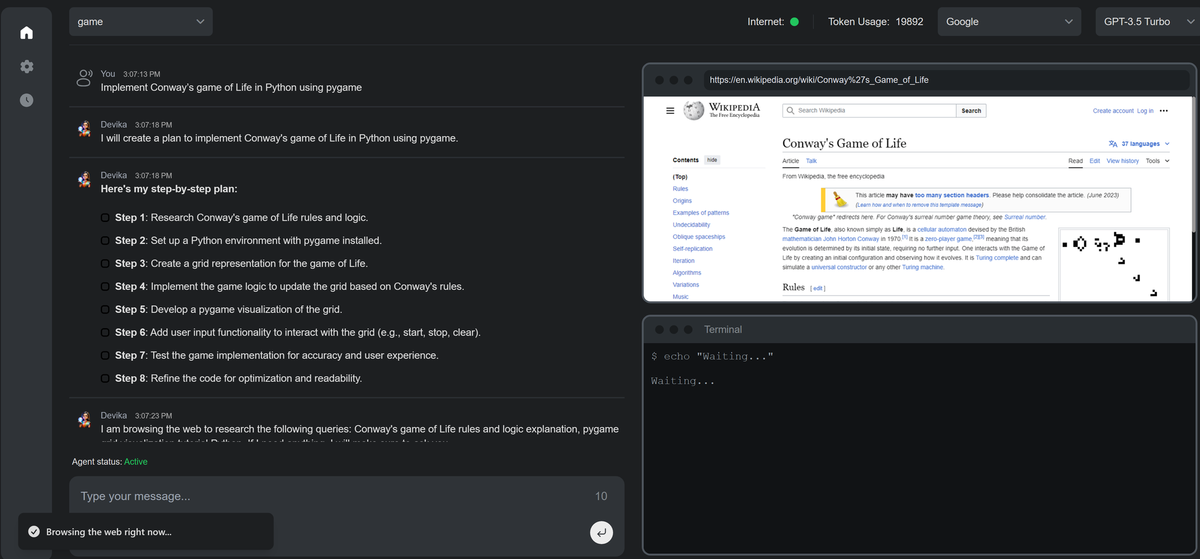
Task: Check the Step 2 Python environment checkbox
Action: (x=105, y=241)
